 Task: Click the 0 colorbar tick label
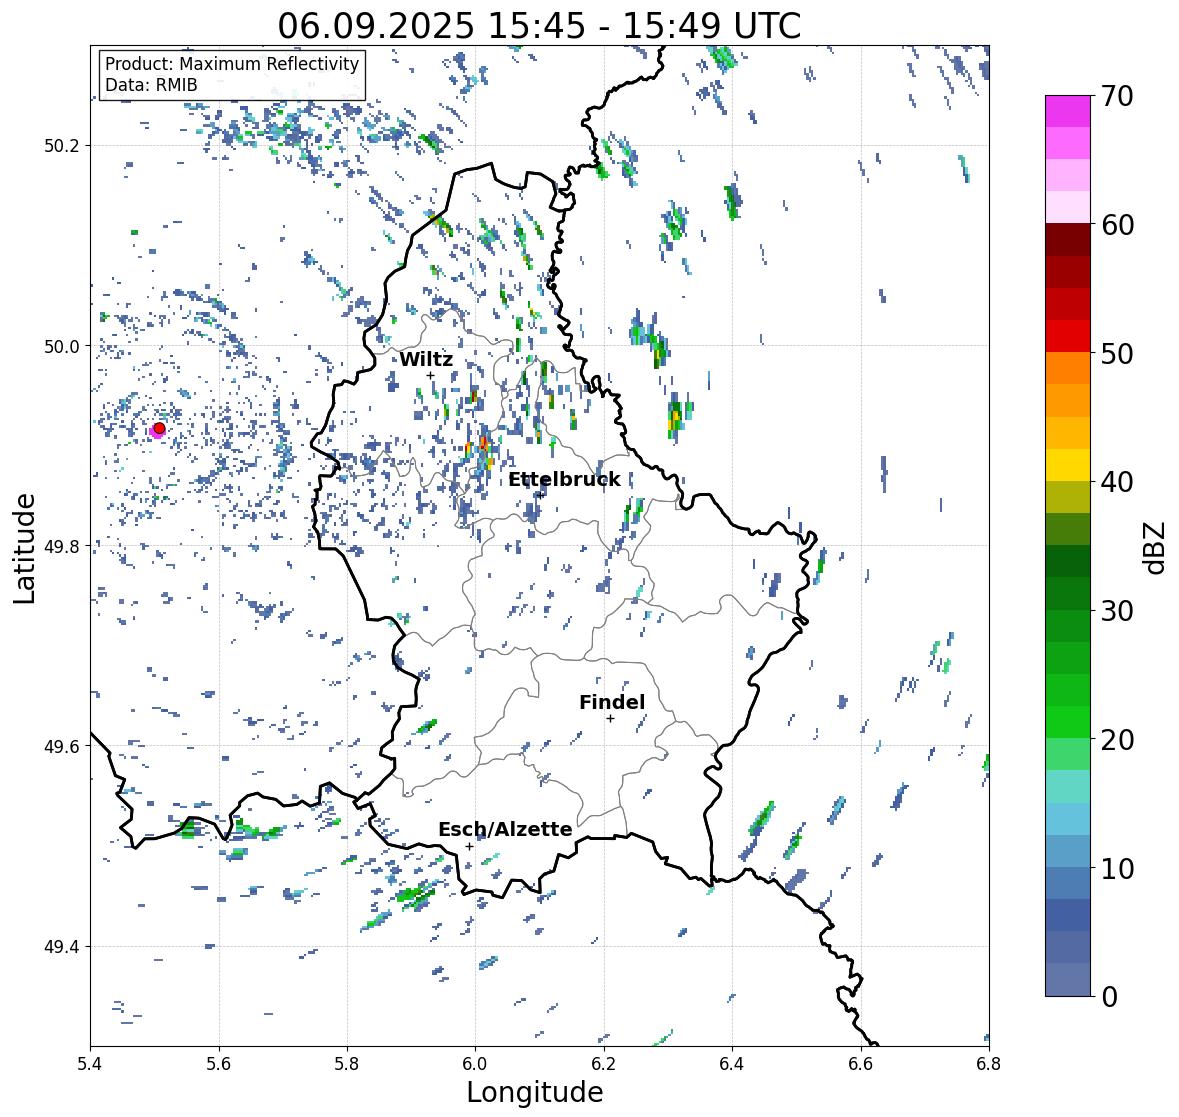point(1109,997)
